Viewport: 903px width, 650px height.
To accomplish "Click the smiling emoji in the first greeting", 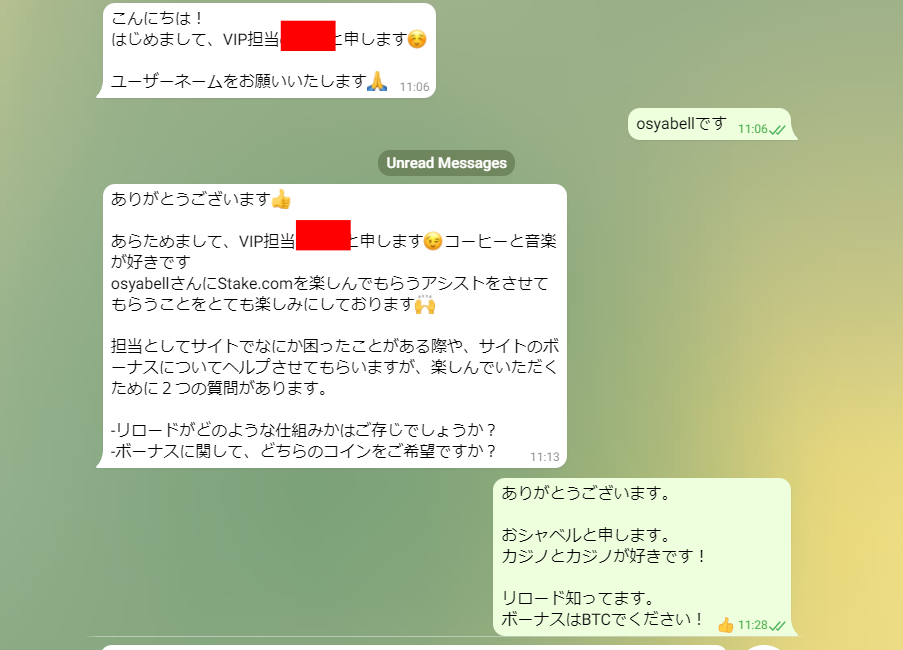I will coord(417,39).
